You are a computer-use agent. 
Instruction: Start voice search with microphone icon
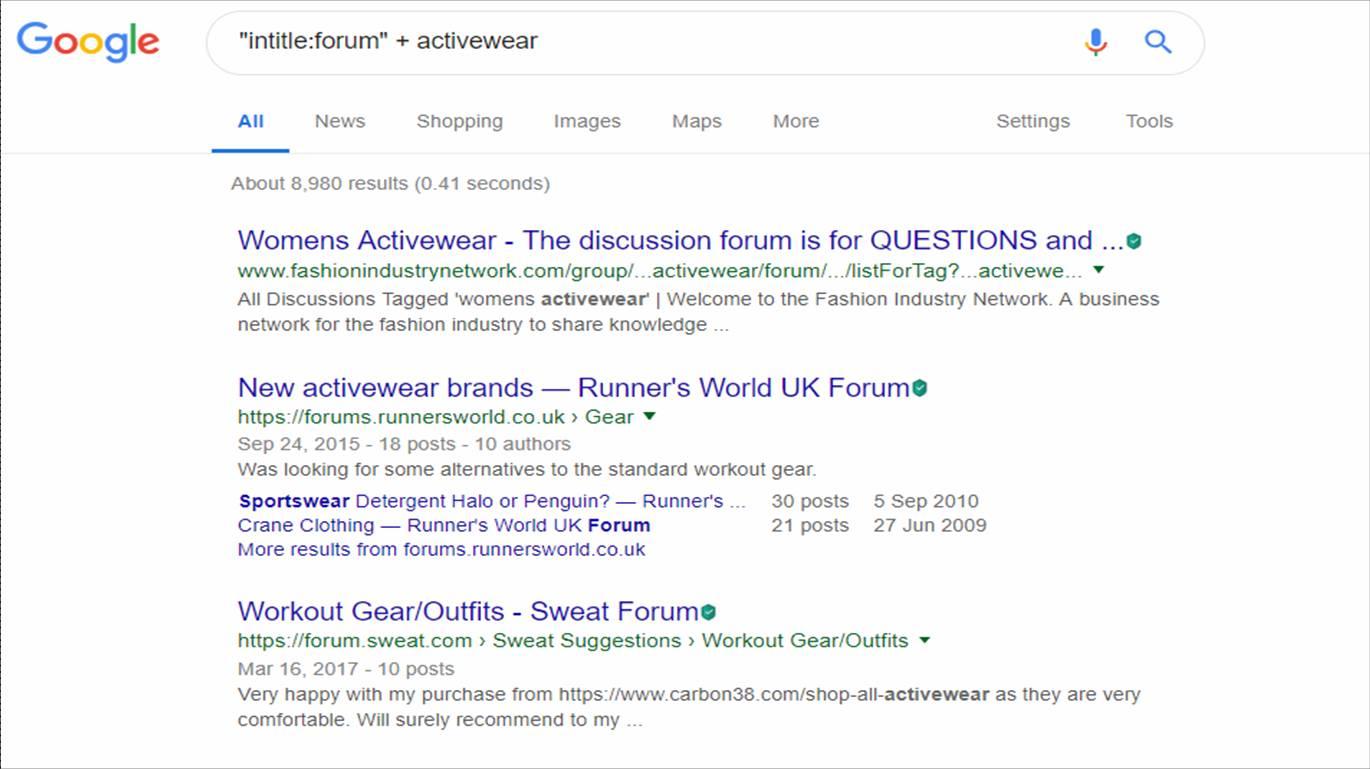pos(1096,42)
